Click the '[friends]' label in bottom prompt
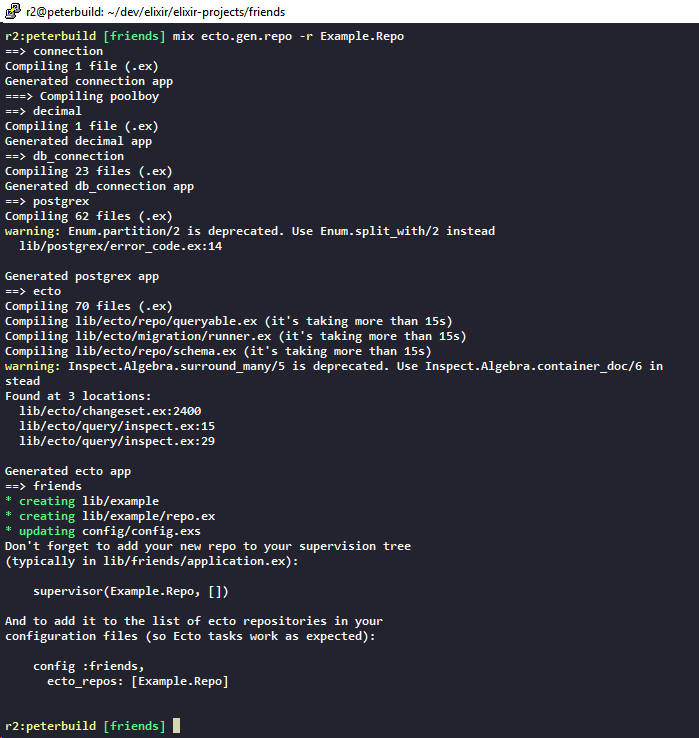Viewport: 699px width, 738px height. click(134, 726)
